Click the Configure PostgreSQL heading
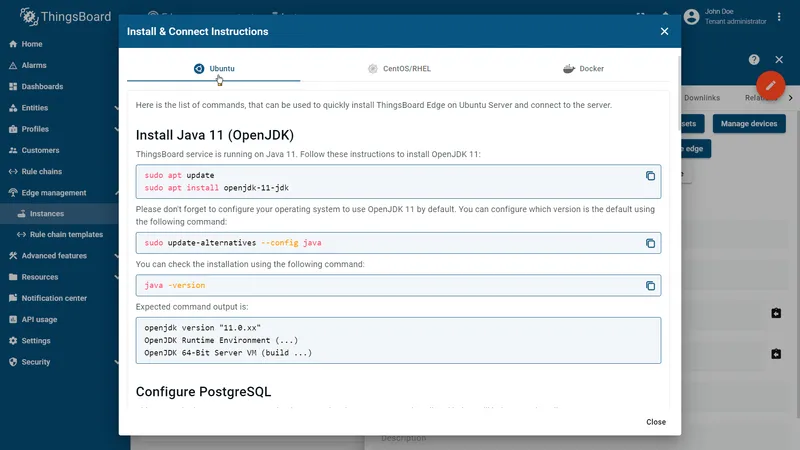The image size is (800, 450). pyautogui.click(x=203, y=391)
